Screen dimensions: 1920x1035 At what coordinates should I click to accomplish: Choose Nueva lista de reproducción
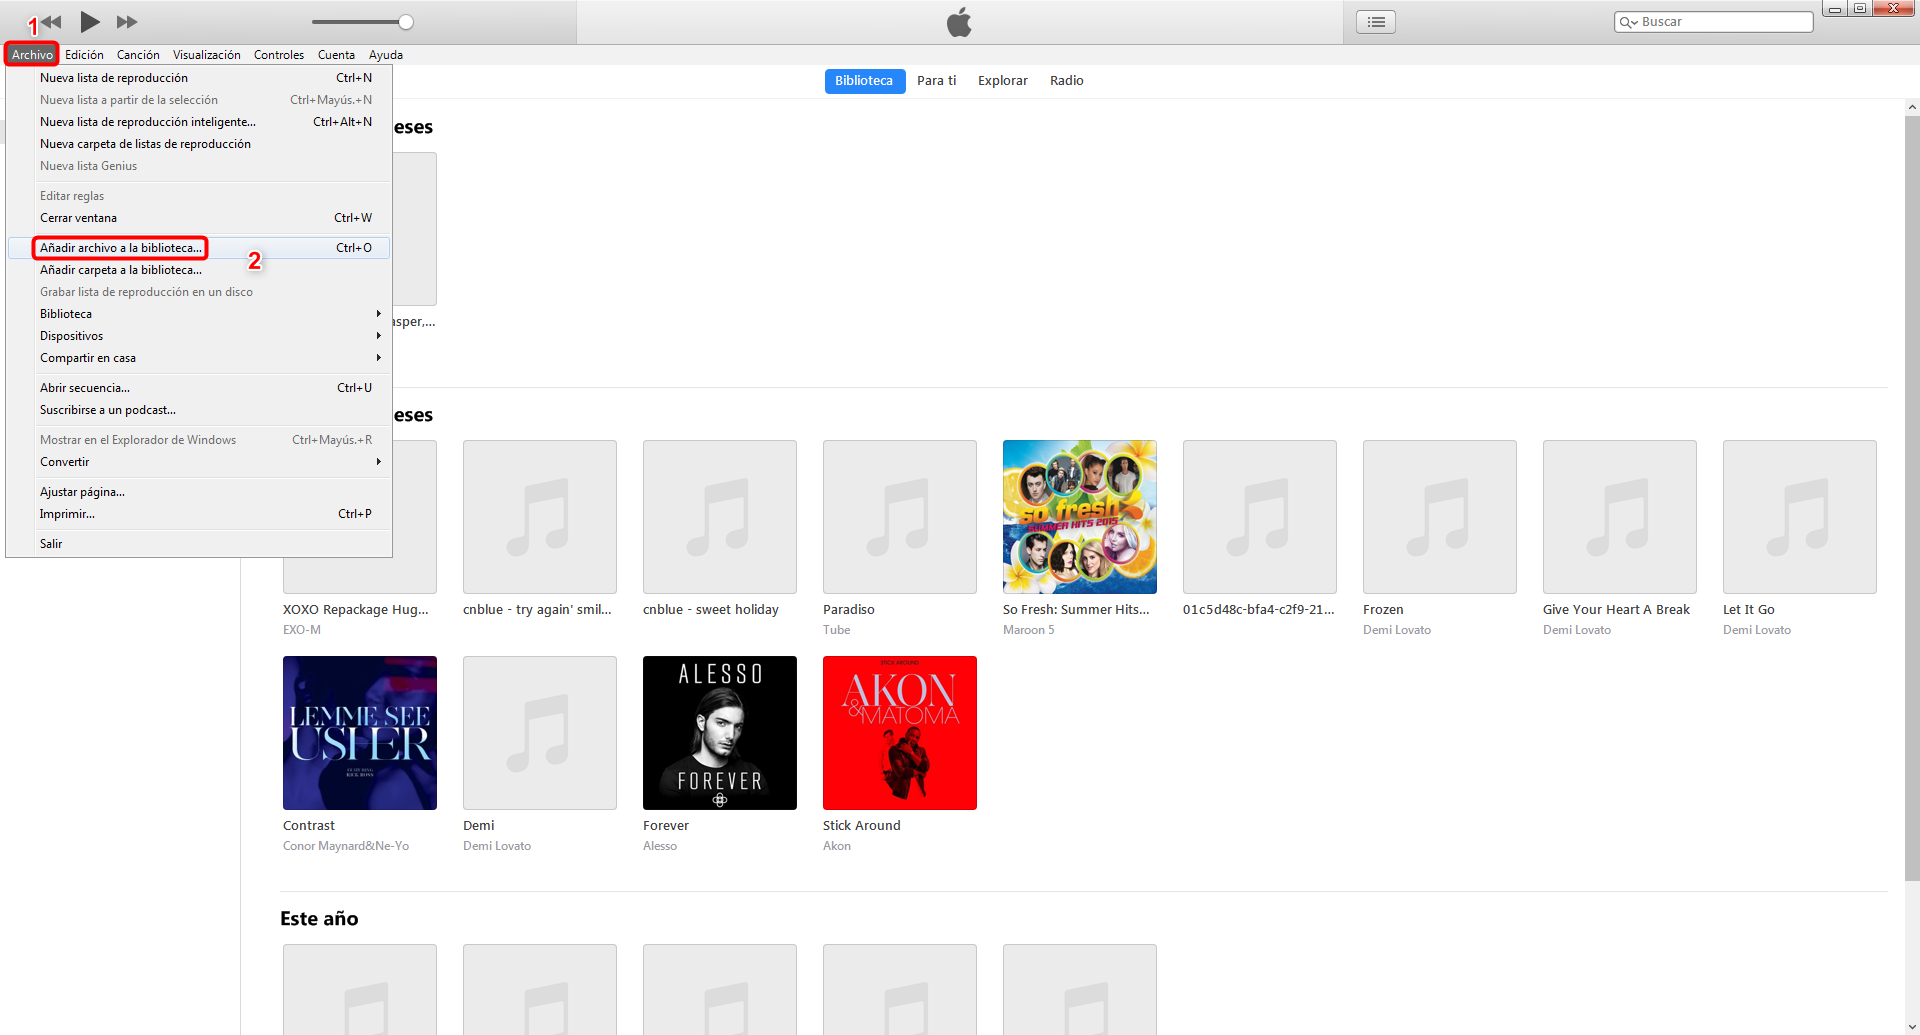113,77
